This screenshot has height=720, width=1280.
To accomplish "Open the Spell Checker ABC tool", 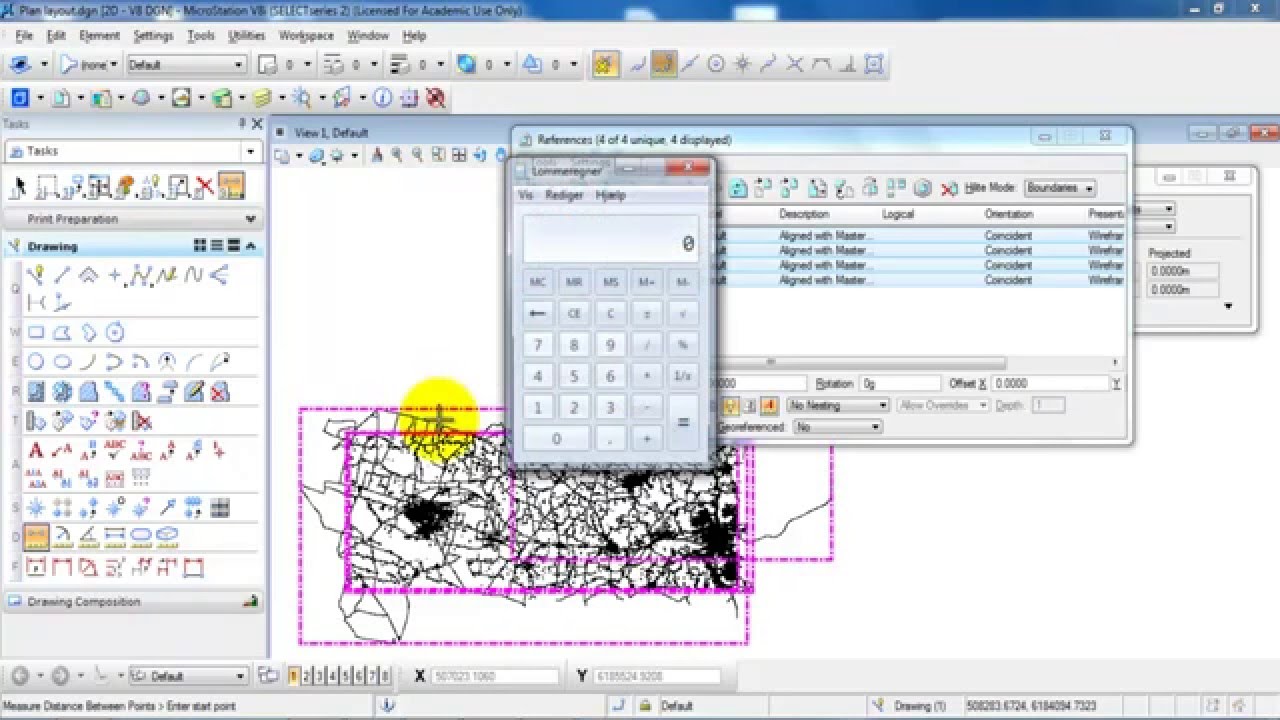I will pos(115,450).
